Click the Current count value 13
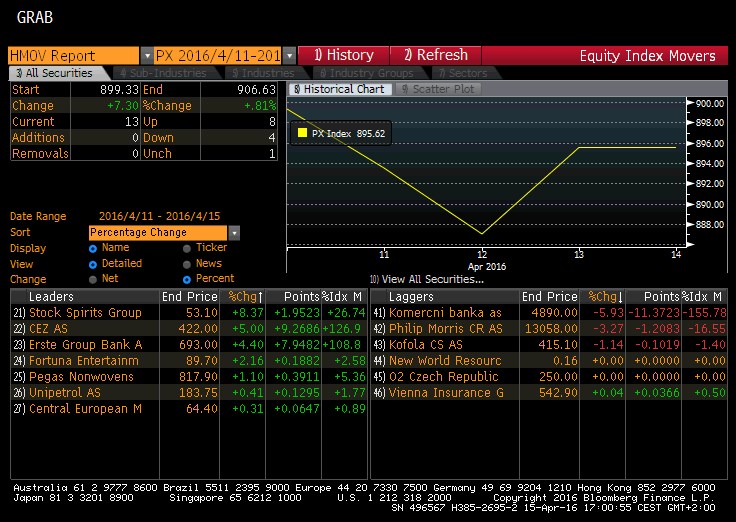 point(132,122)
